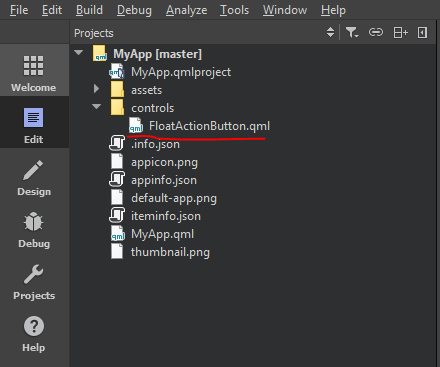Click the thumbnail.png file icon
The height and width of the screenshot is (367, 440).
tap(117, 251)
